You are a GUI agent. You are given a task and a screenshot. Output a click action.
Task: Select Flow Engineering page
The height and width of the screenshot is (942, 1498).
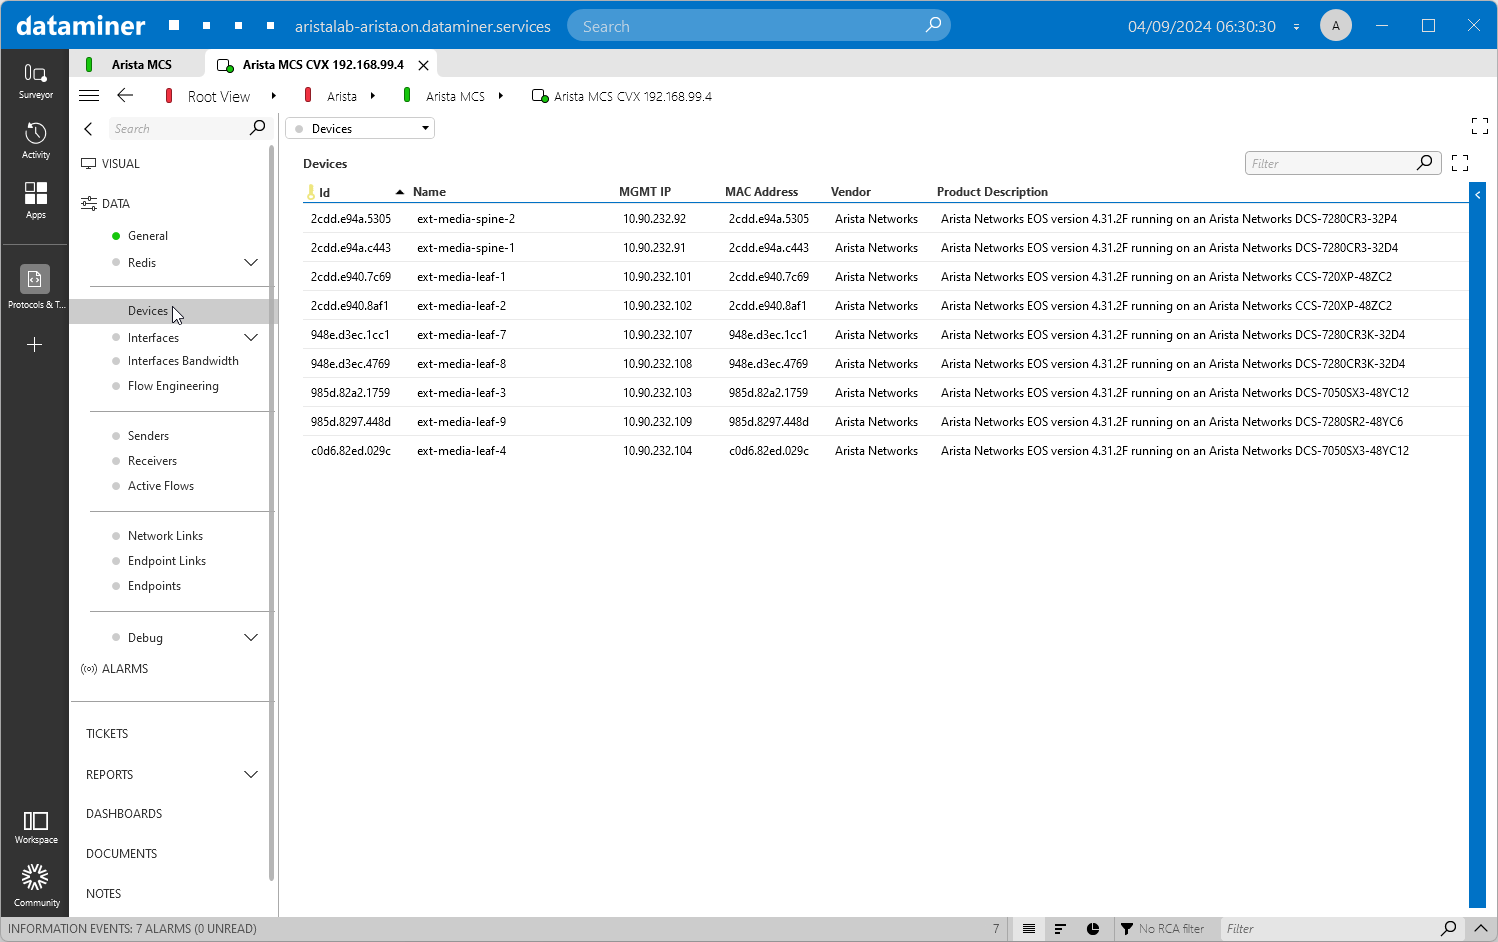[x=173, y=386]
